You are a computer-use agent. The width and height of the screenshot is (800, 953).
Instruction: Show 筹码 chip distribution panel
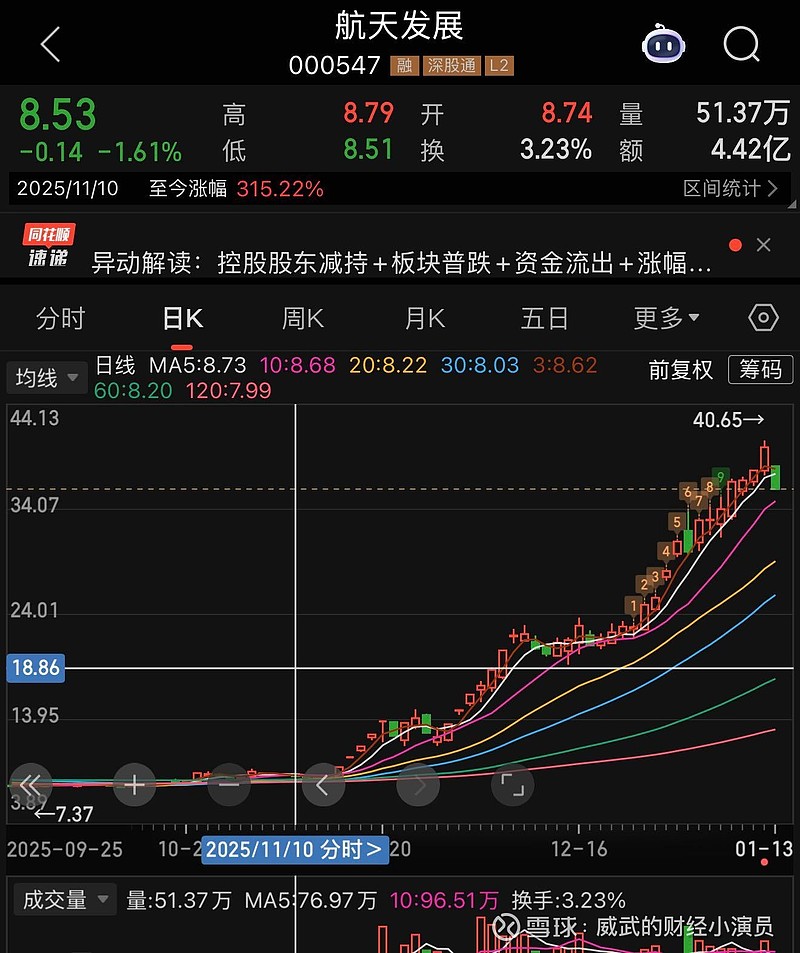[x=760, y=370]
